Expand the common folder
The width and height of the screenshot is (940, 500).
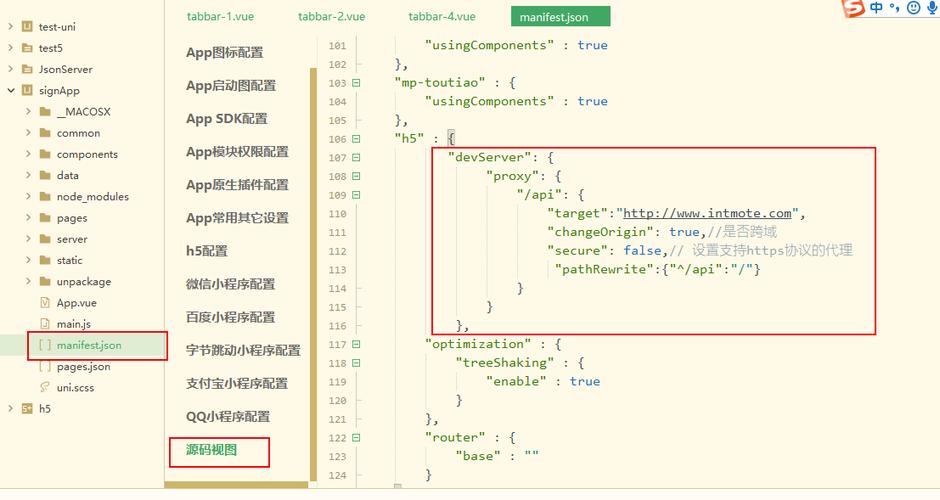(x=28, y=132)
